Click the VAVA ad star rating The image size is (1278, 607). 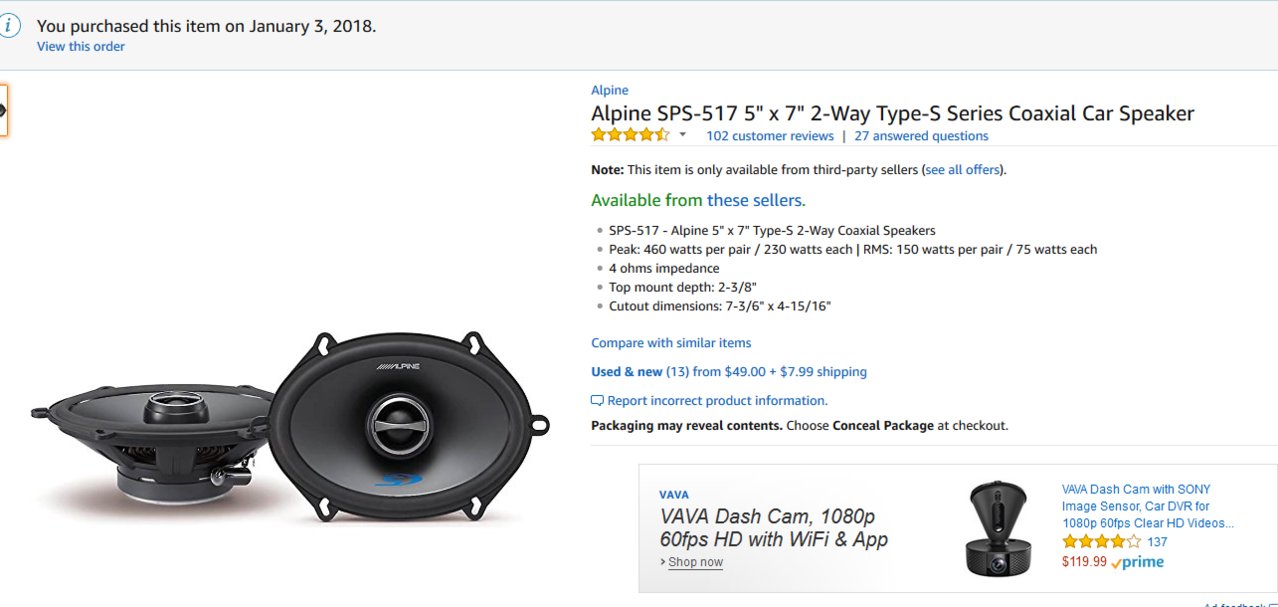pyautogui.click(x=1100, y=542)
